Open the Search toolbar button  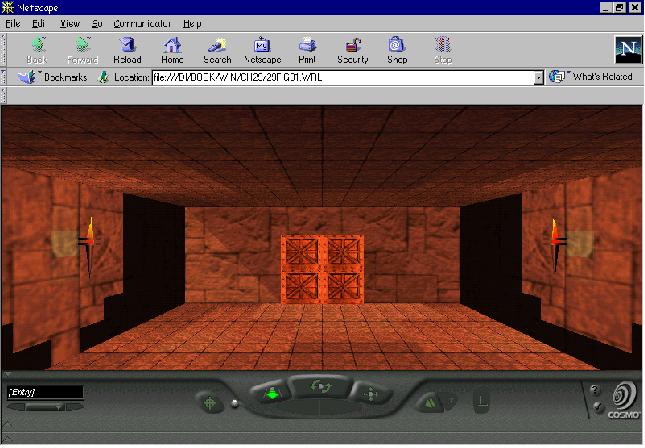point(217,50)
